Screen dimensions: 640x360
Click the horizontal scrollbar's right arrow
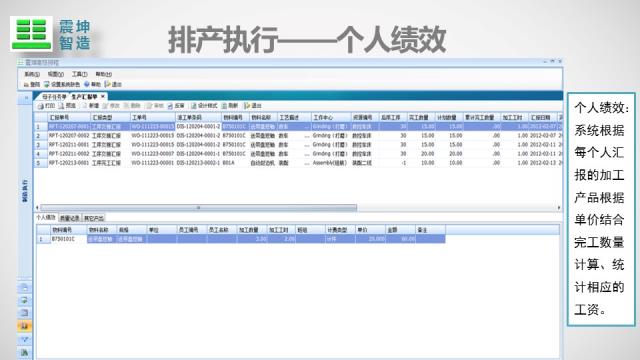[559, 208]
